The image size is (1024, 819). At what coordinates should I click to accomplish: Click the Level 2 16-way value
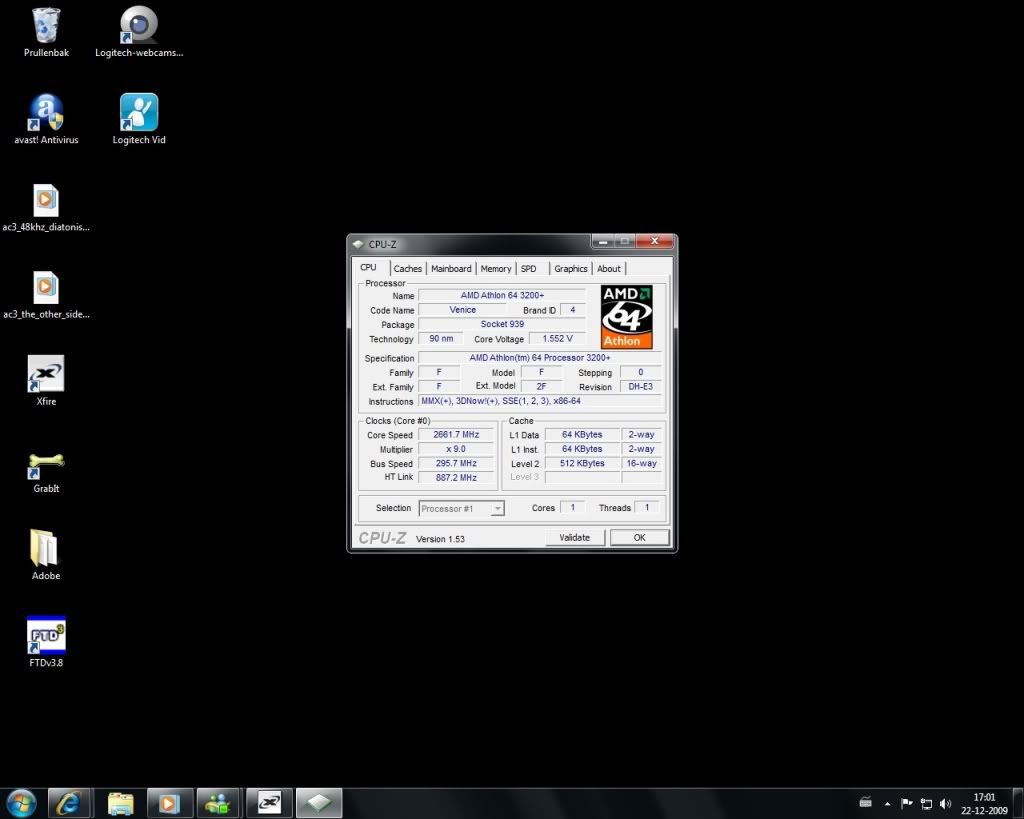(x=641, y=463)
